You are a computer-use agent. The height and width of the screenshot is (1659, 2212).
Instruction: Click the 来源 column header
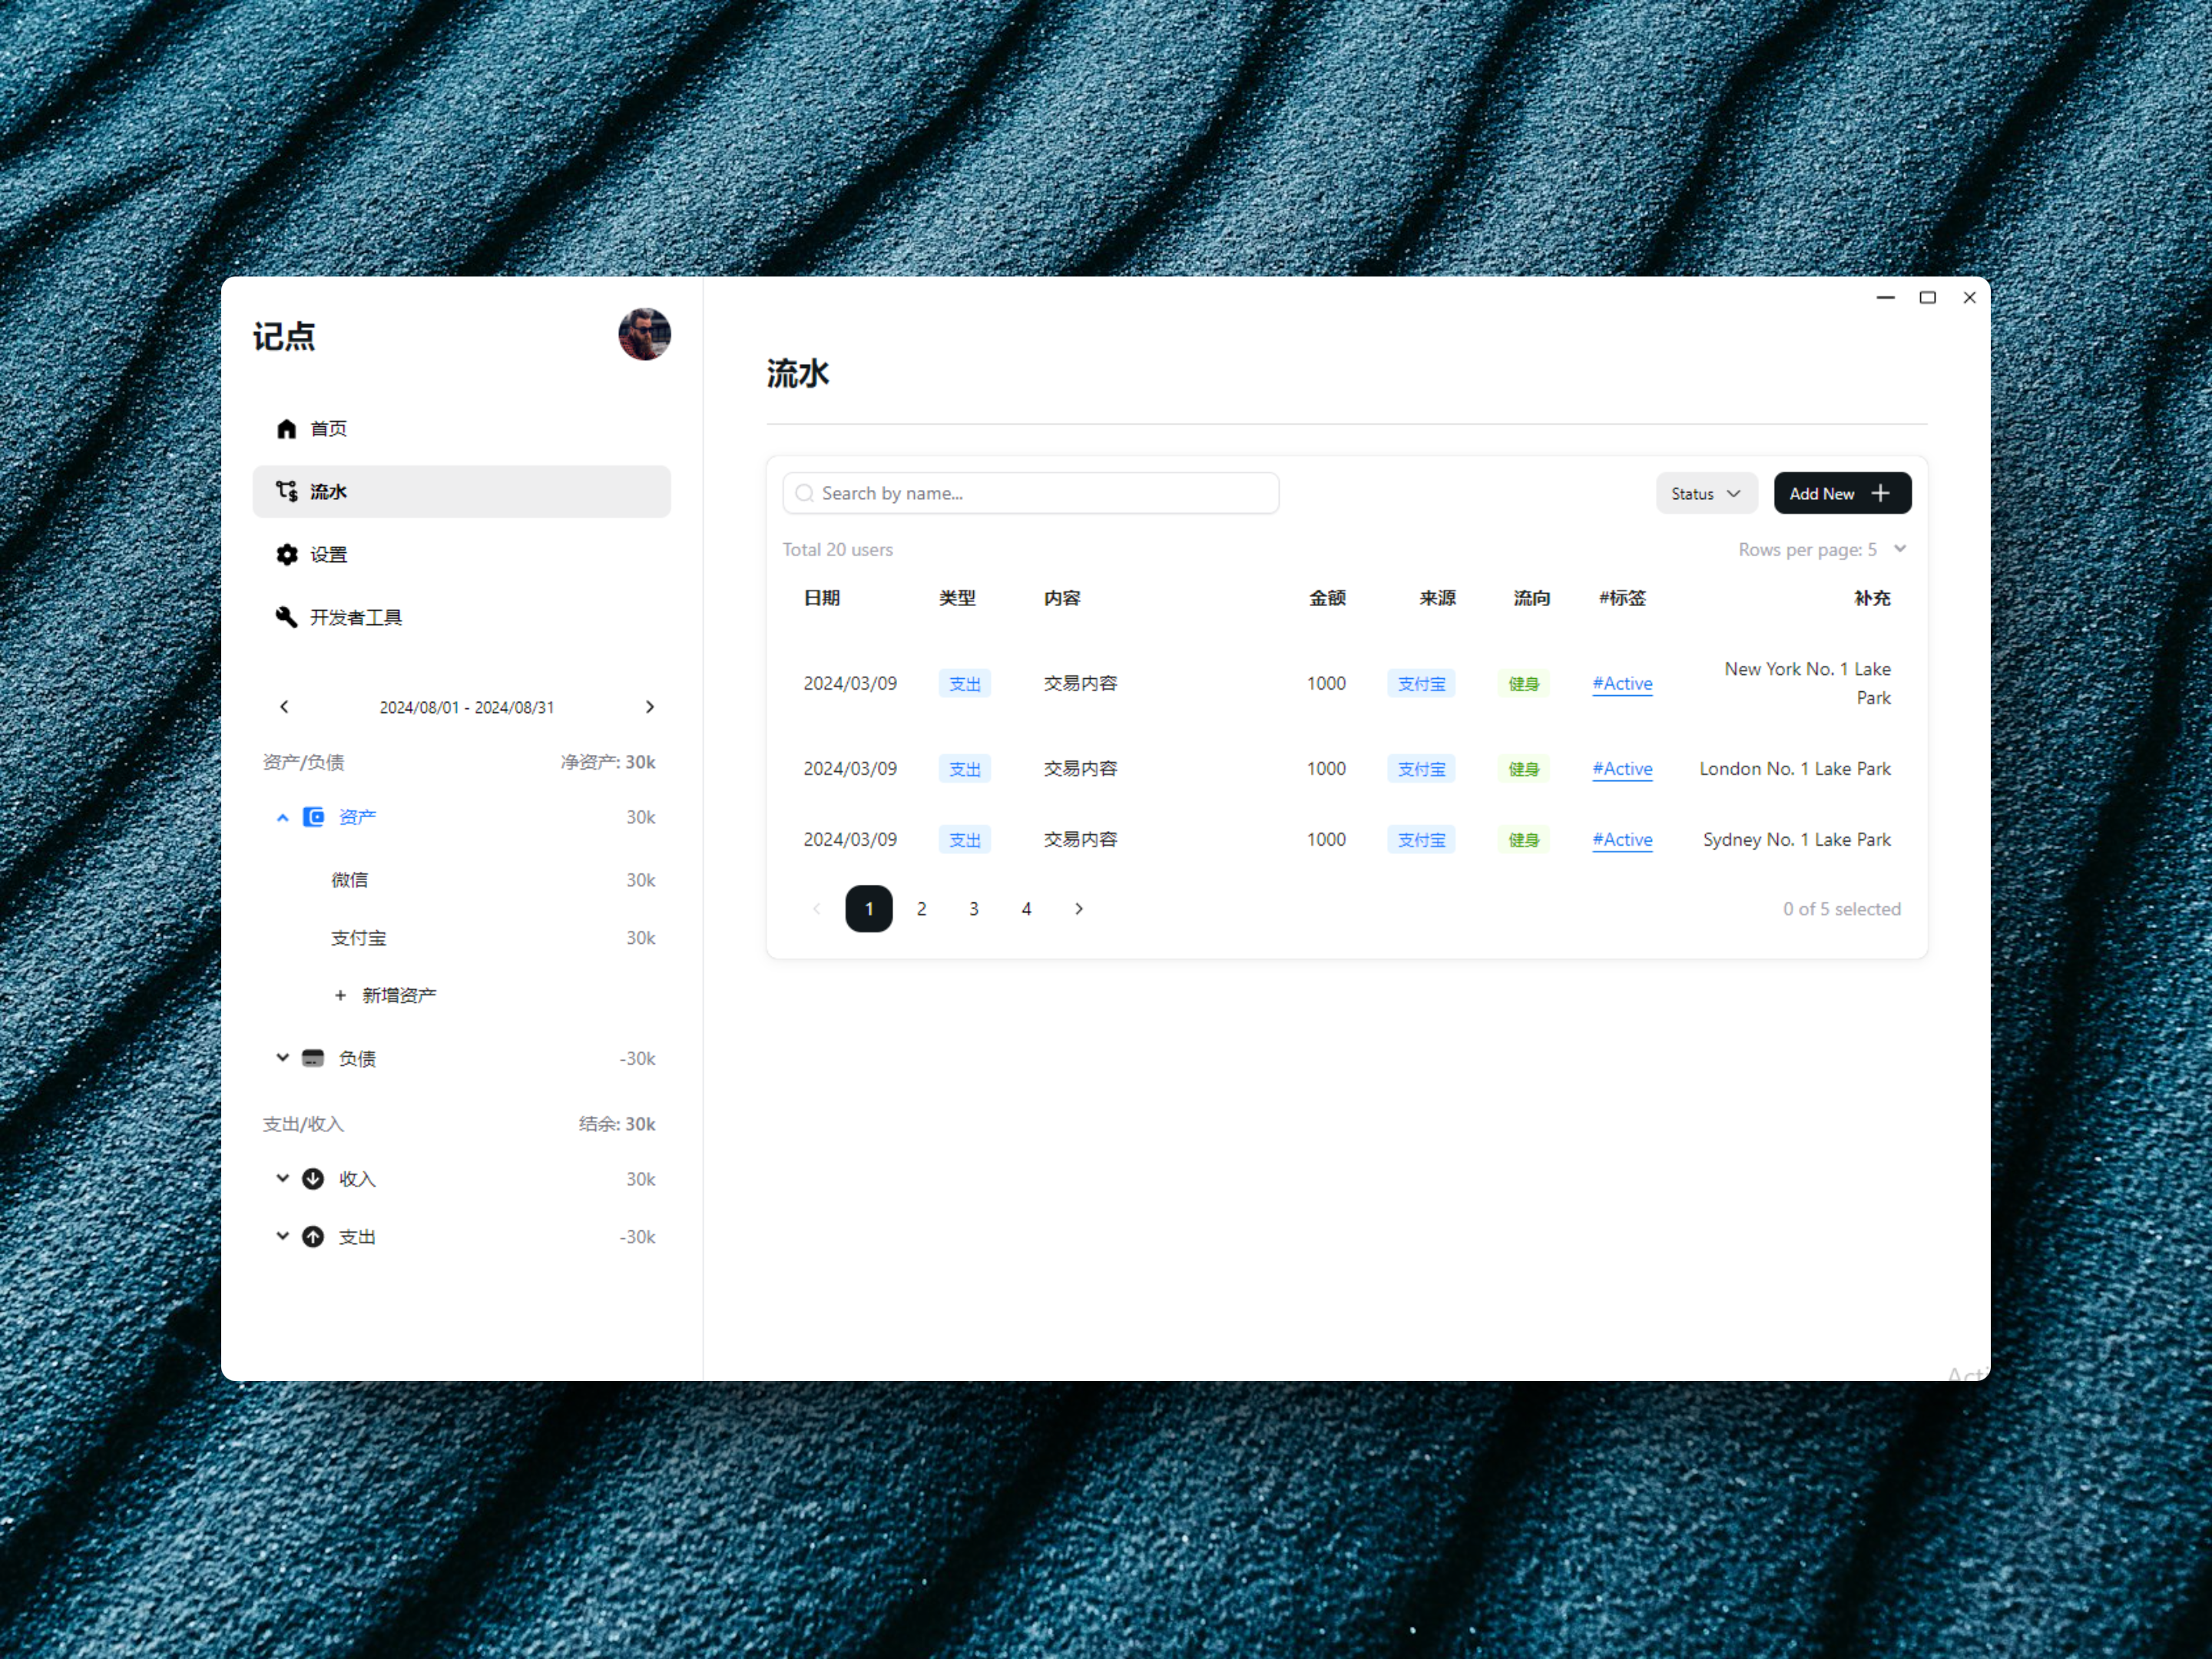click(1438, 598)
